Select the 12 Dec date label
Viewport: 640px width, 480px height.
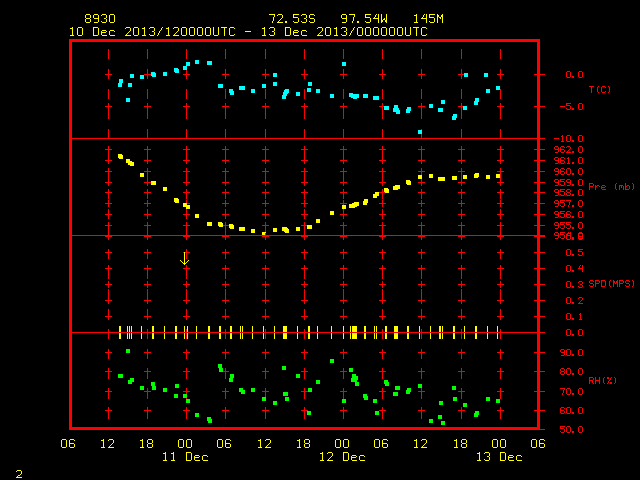[342, 457]
